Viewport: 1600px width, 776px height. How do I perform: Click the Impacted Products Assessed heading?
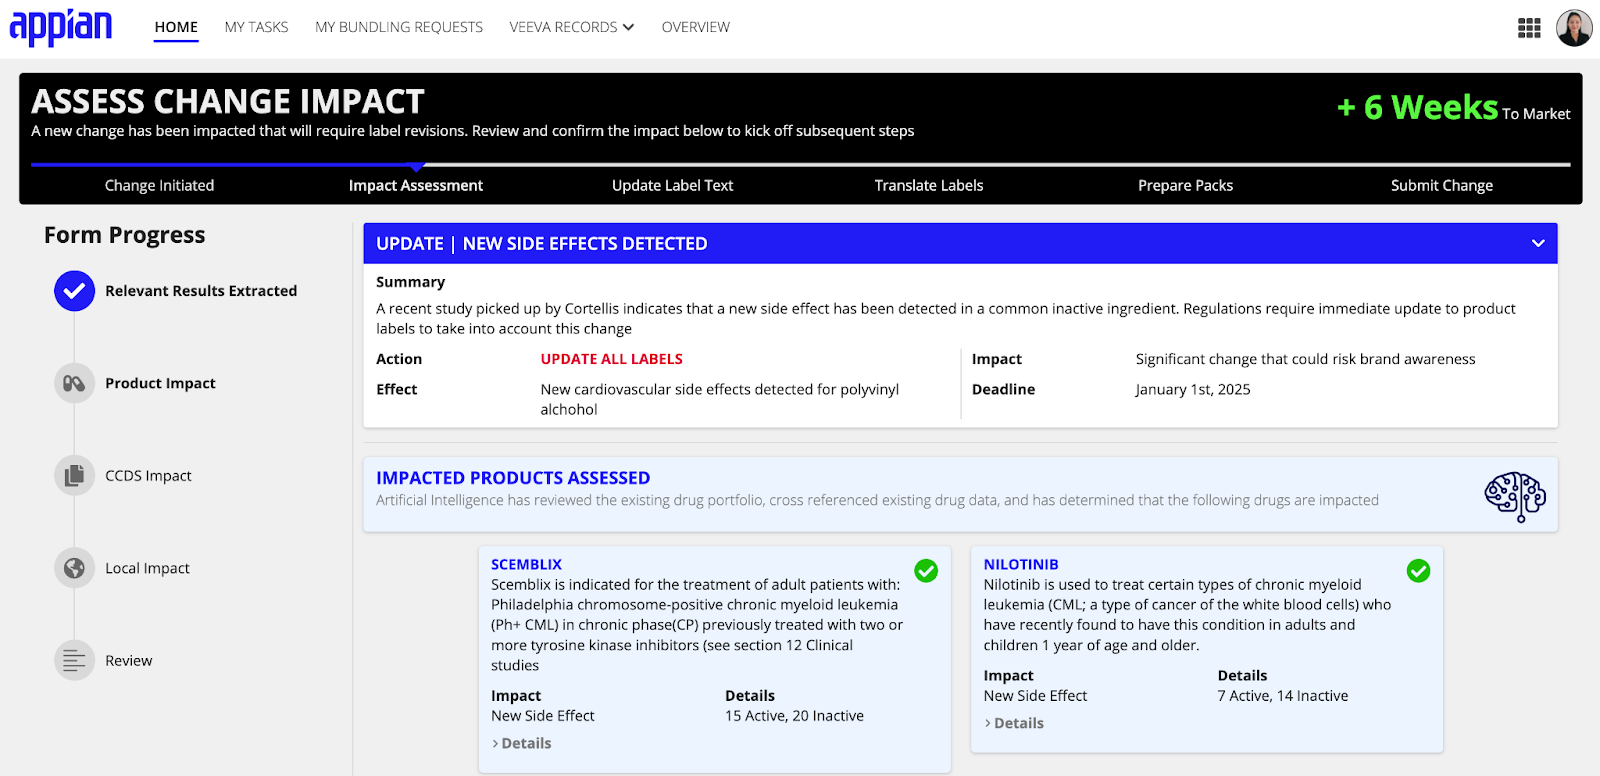(x=513, y=478)
